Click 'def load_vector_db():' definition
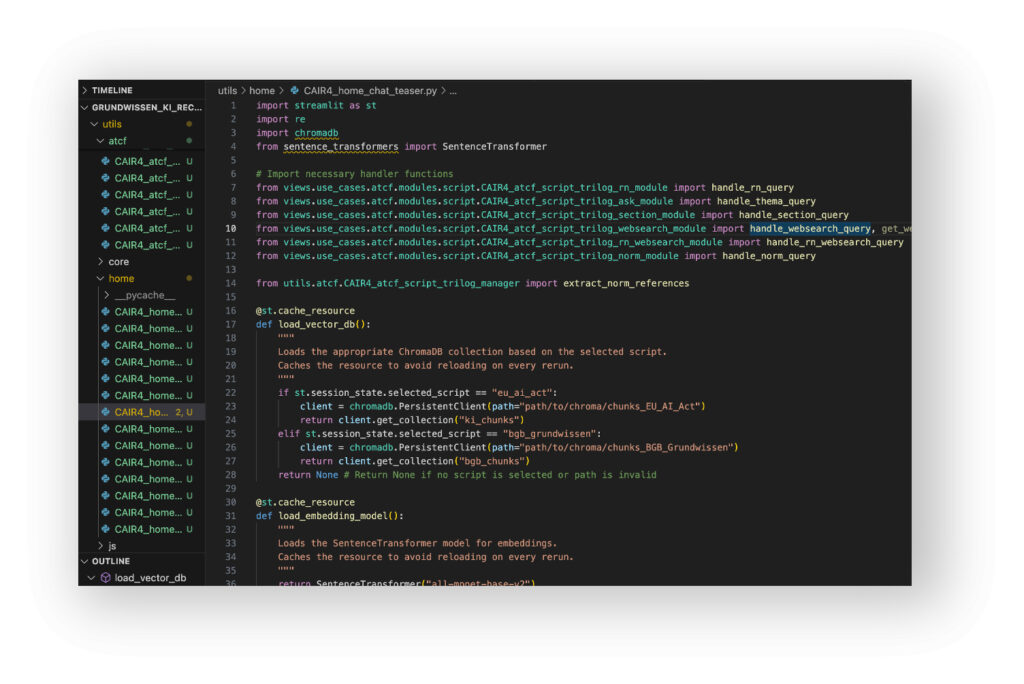1024x684 pixels. [x=313, y=325]
